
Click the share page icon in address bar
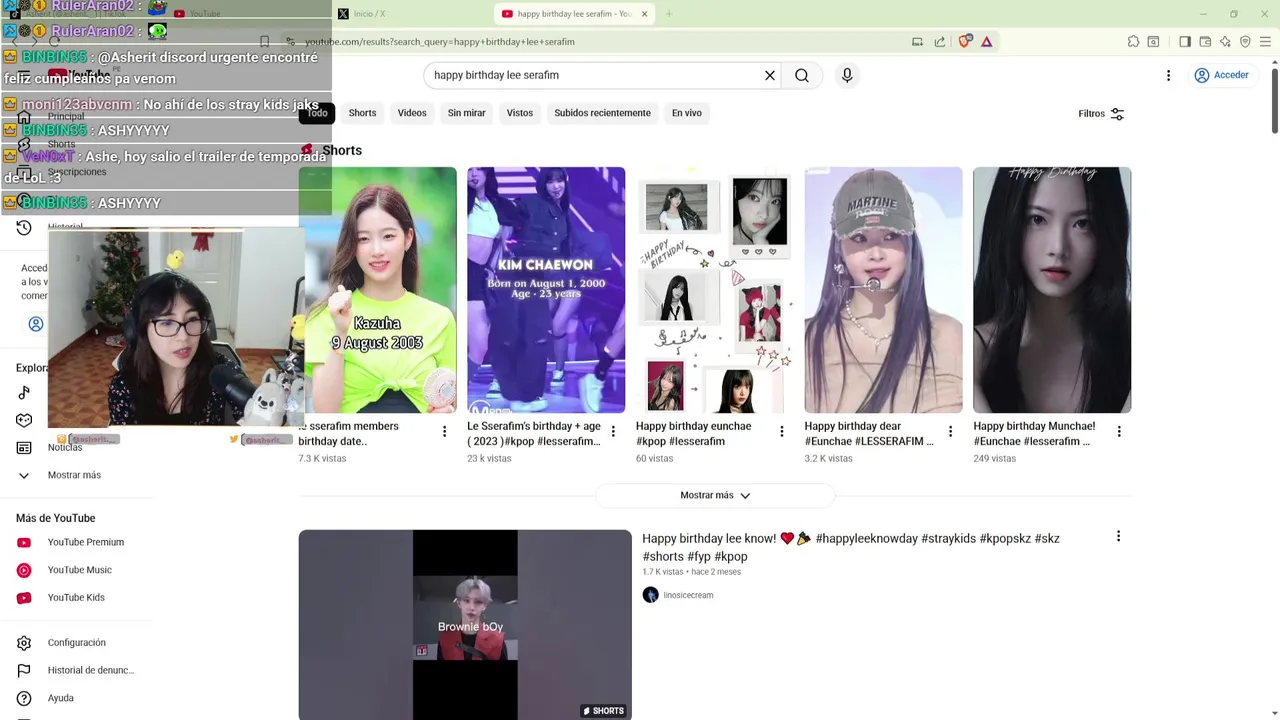coord(940,42)
